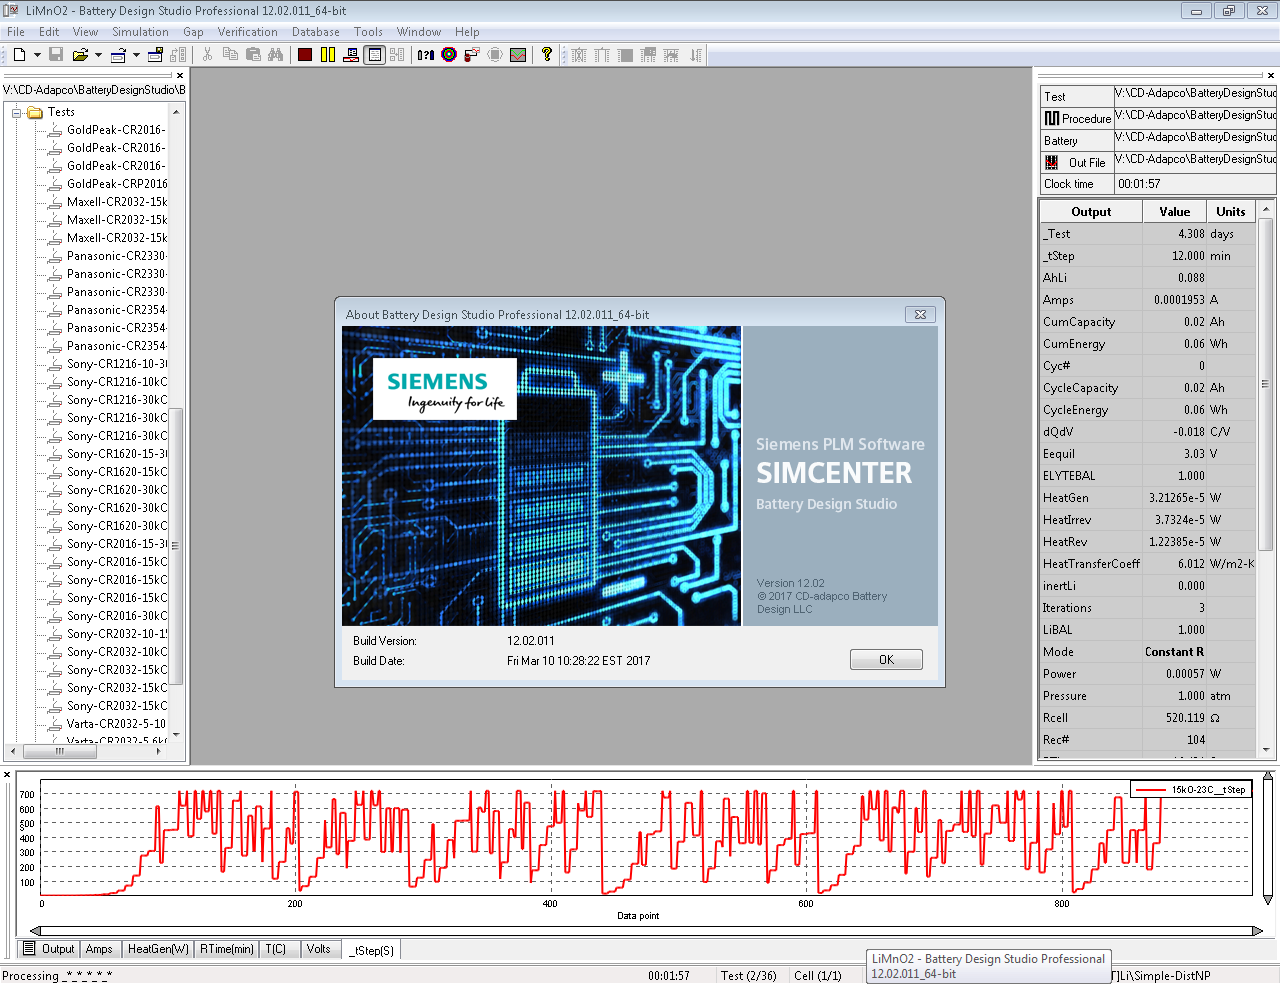The width and height of the screenshot is (1280, 984).
Task: Expand the Print dropdown arrow
Action: (136, 55)
